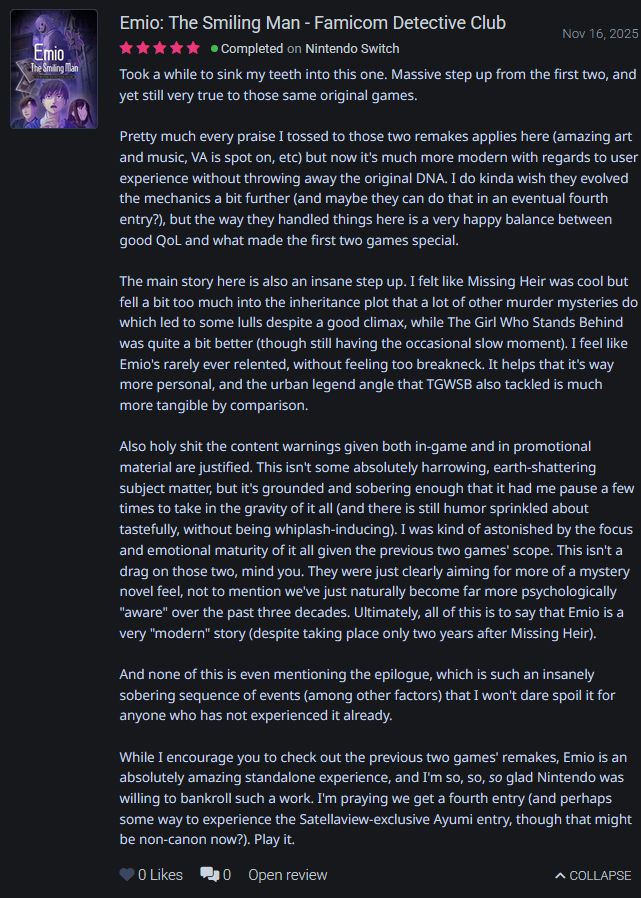Viewport: 641px width, 898px height.
Task: Click the first star of the rating
Action: click(127, 46)
